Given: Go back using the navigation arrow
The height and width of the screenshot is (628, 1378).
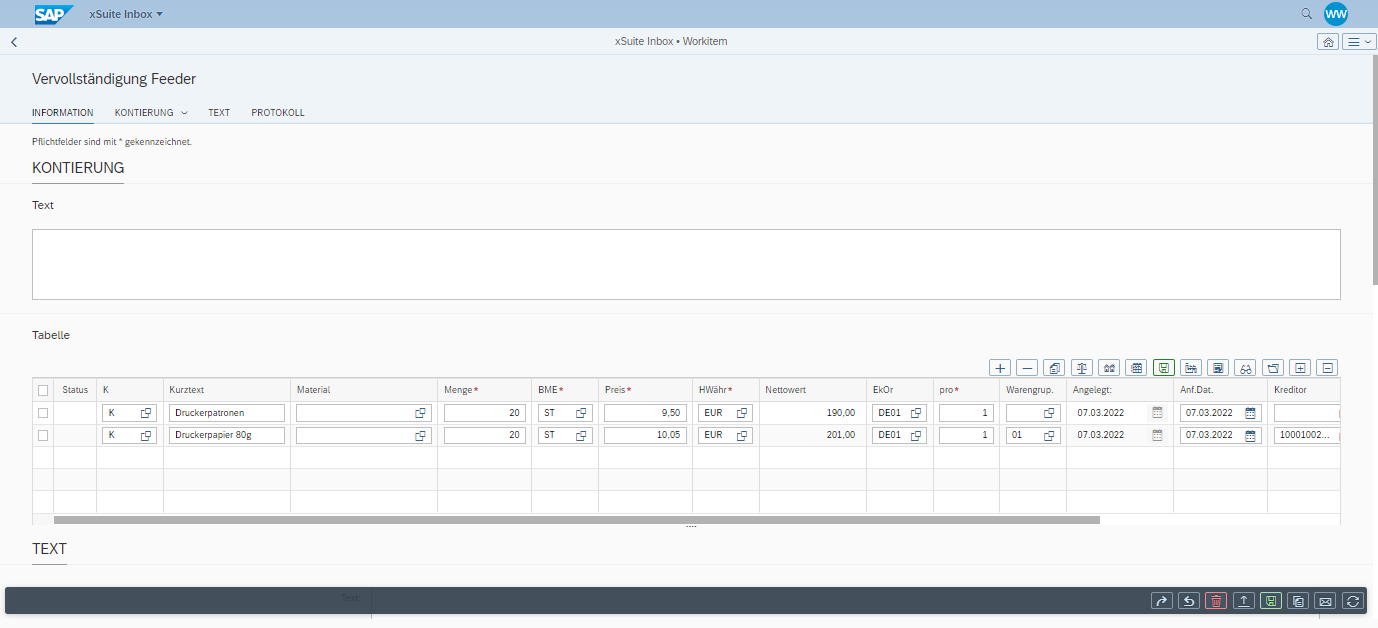Looking at the screenshot, I should pos(13,41).
